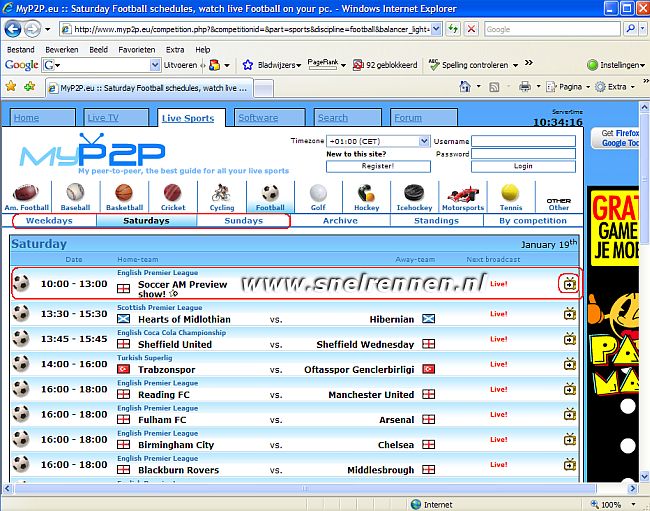Click the Login button
The height and width of the screenshot is (511, 650).
coord(523,166)
